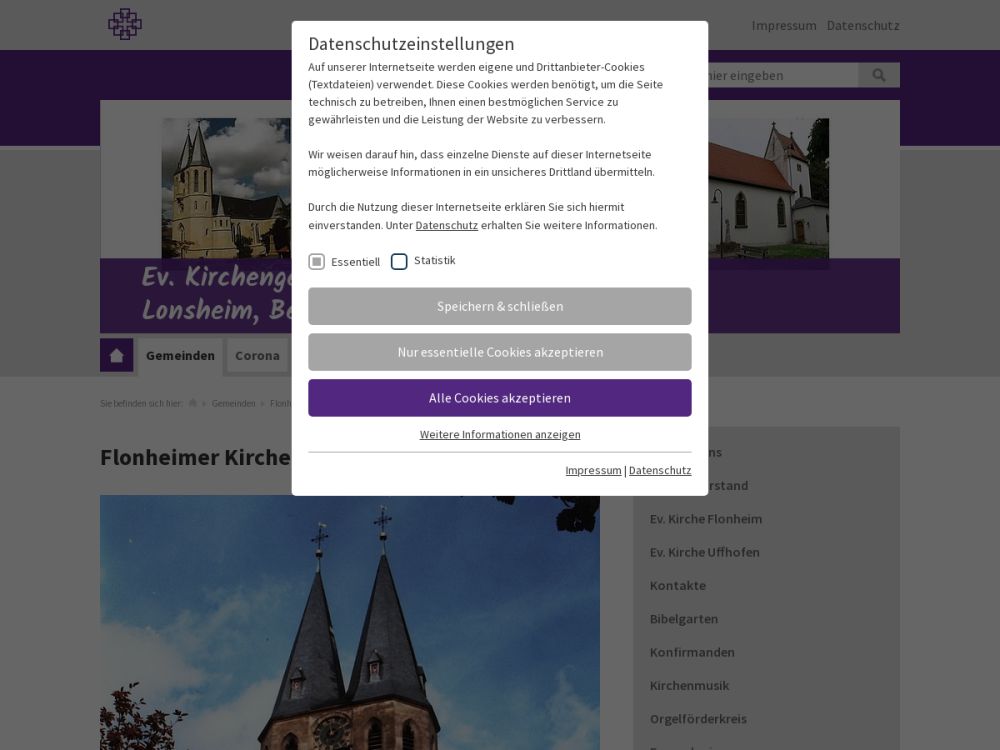Open Datenschutz link in dialog text
Screen dimensions: 1000x750
coord(446,225)
